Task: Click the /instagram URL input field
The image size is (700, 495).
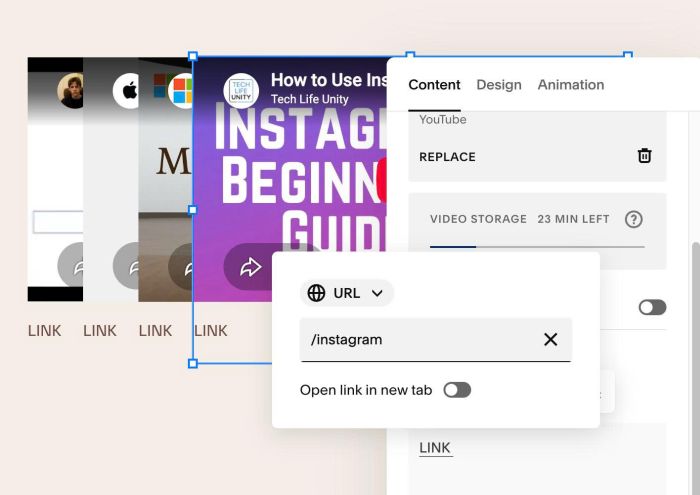Action: pyautogui.click(x=436, y=340)
